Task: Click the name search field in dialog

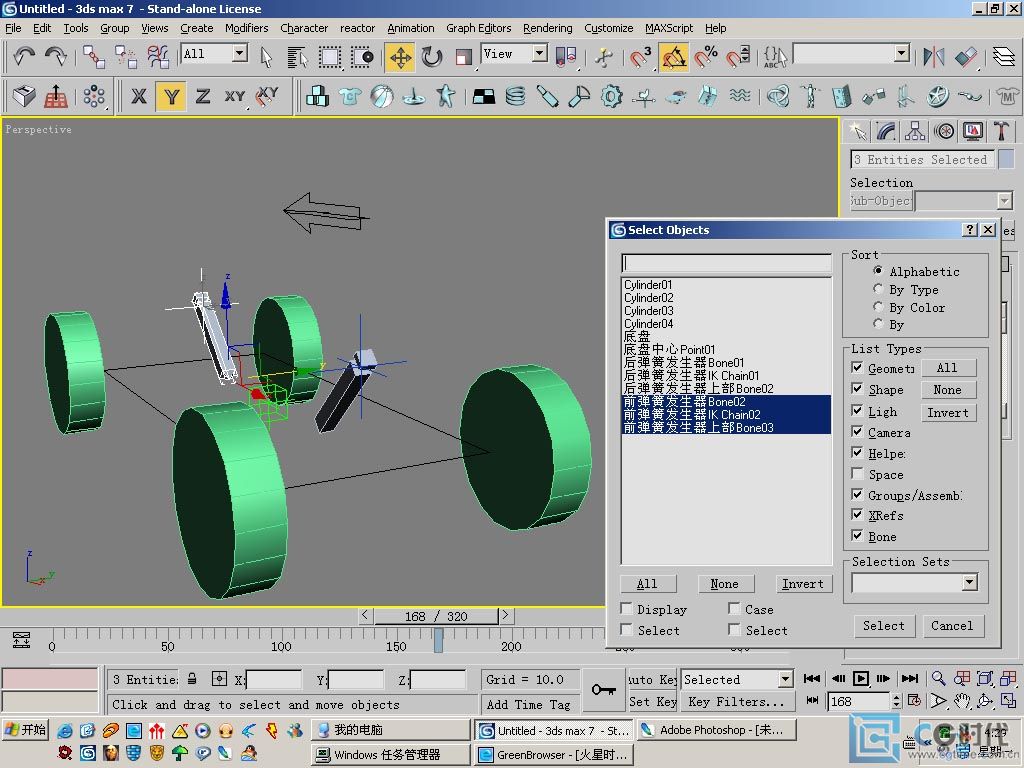Action: [x=726, y=263]
